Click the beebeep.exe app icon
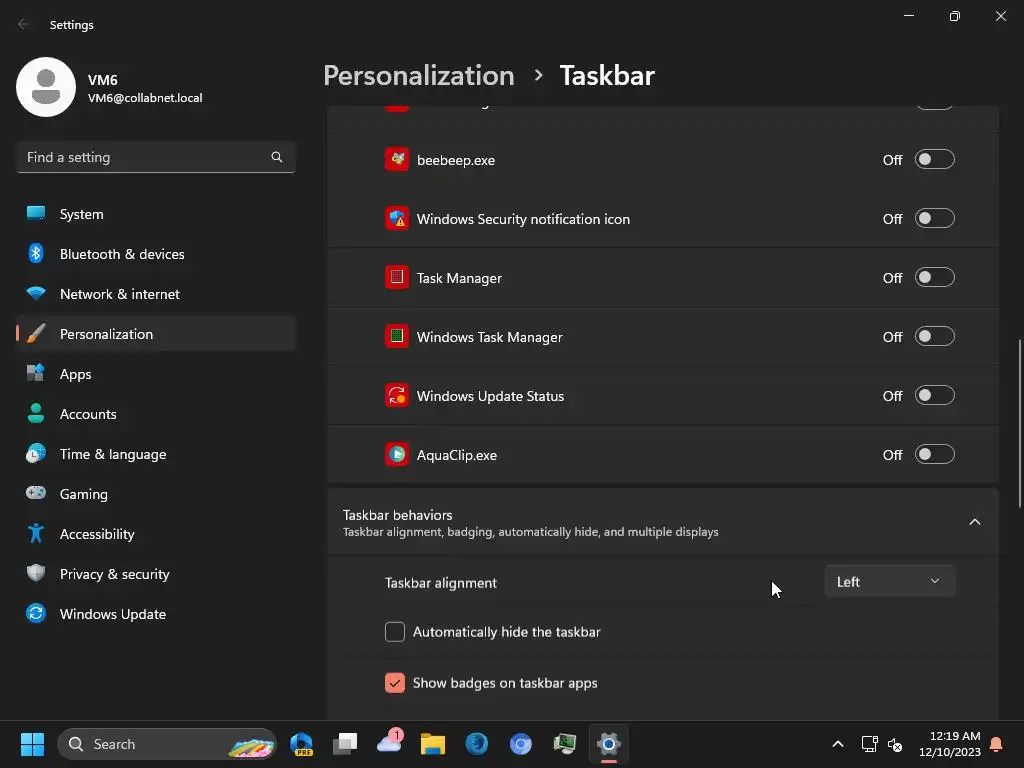 pyautogui.click(x=396, y=159)
